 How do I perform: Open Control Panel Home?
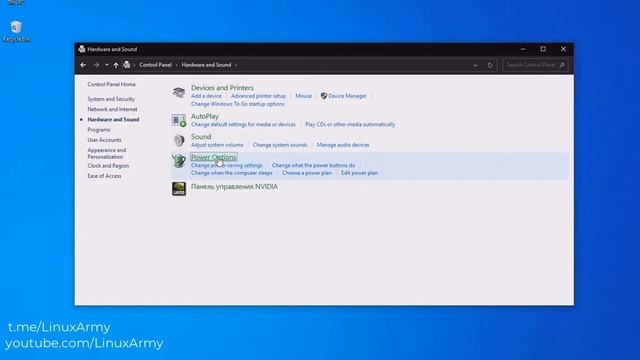[111, 84]
